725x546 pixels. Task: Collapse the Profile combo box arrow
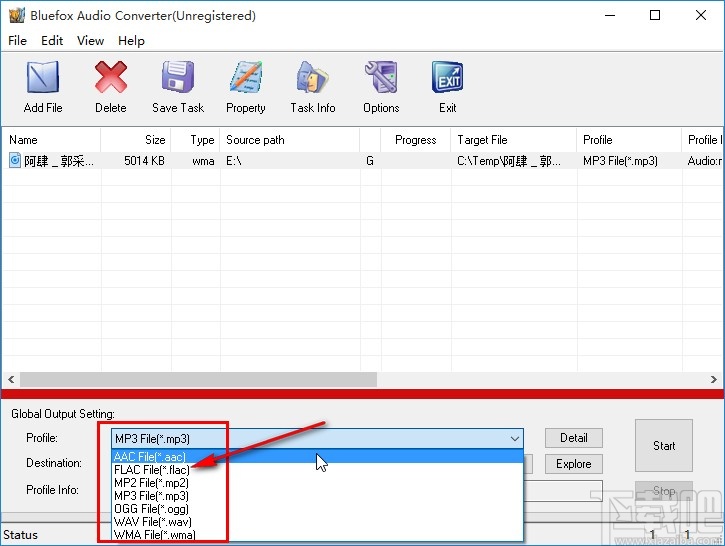pos(515,438)
